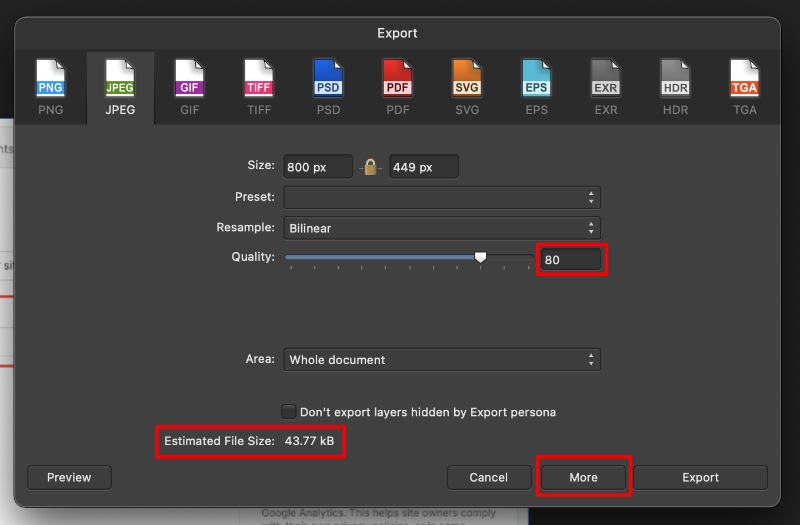
Task: Choose the HDR export format icon
Action: tap(675, 79)
